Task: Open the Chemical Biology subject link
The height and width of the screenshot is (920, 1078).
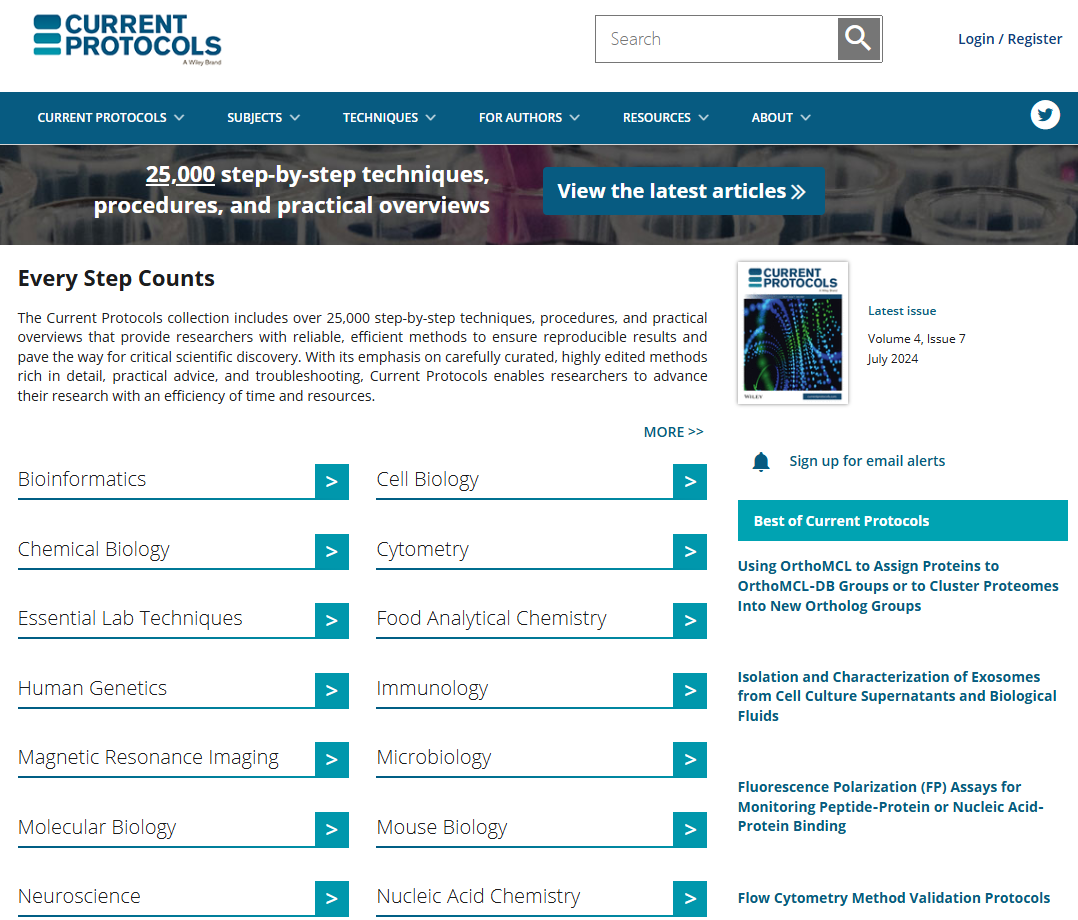Action: pyautogui.click(x=94, y=549)
